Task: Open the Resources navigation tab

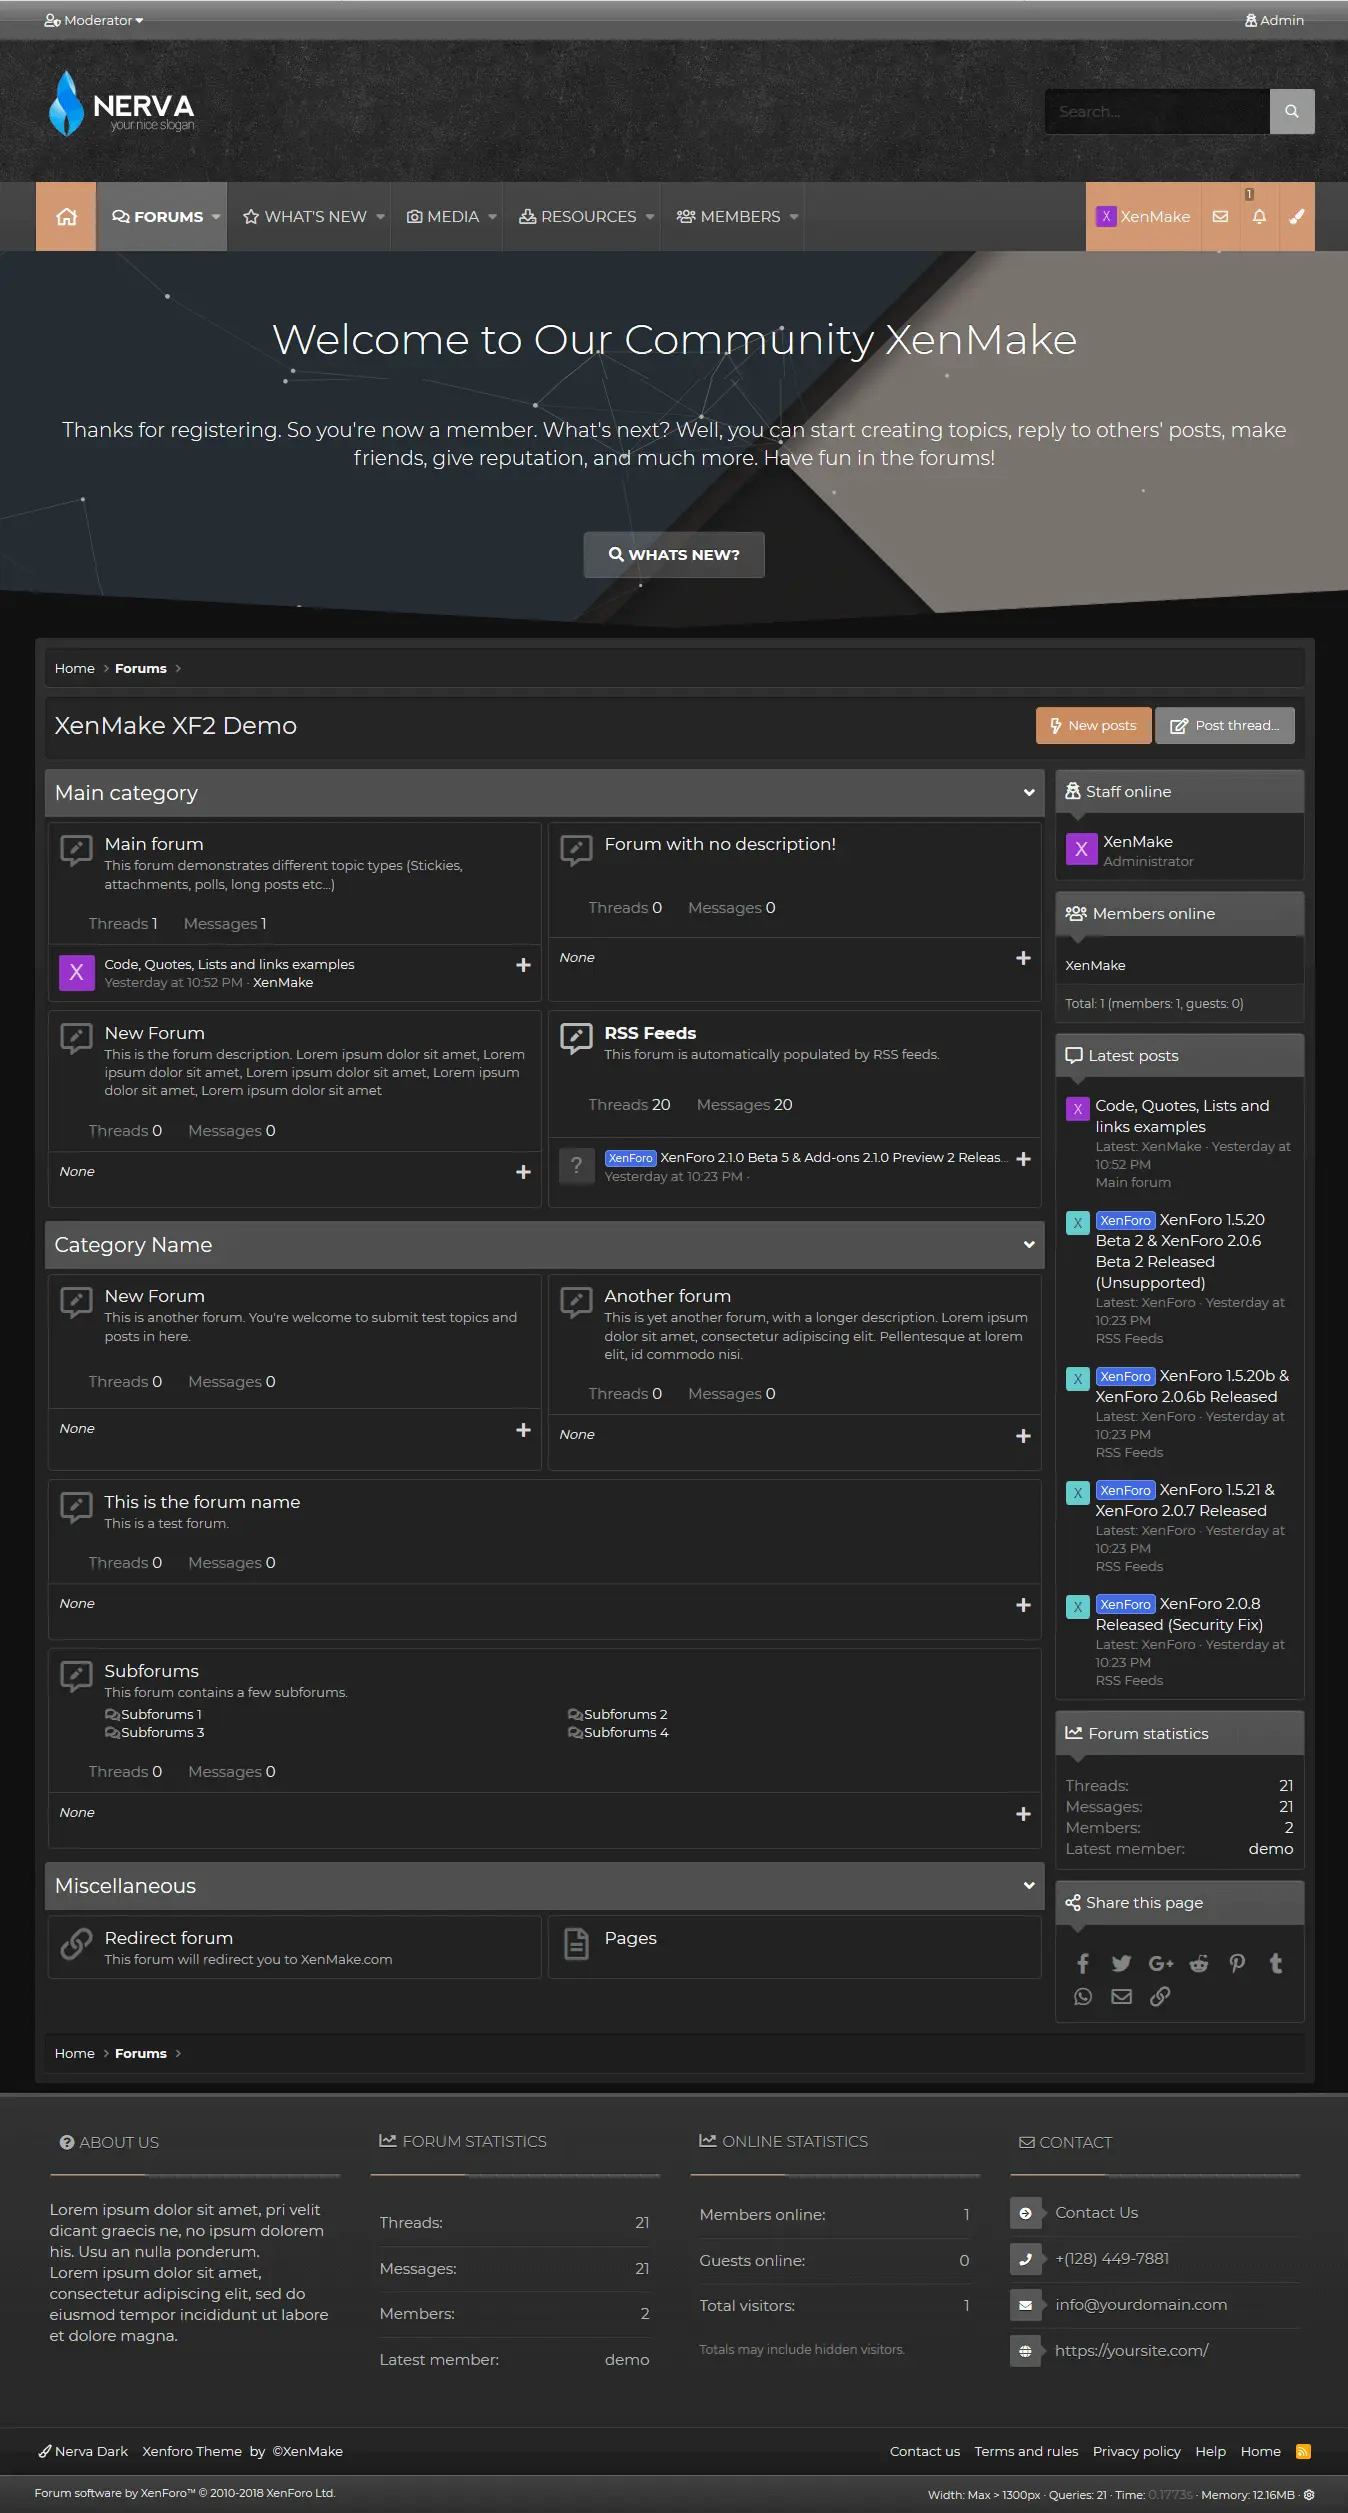Action: click(x=577, y=217)
